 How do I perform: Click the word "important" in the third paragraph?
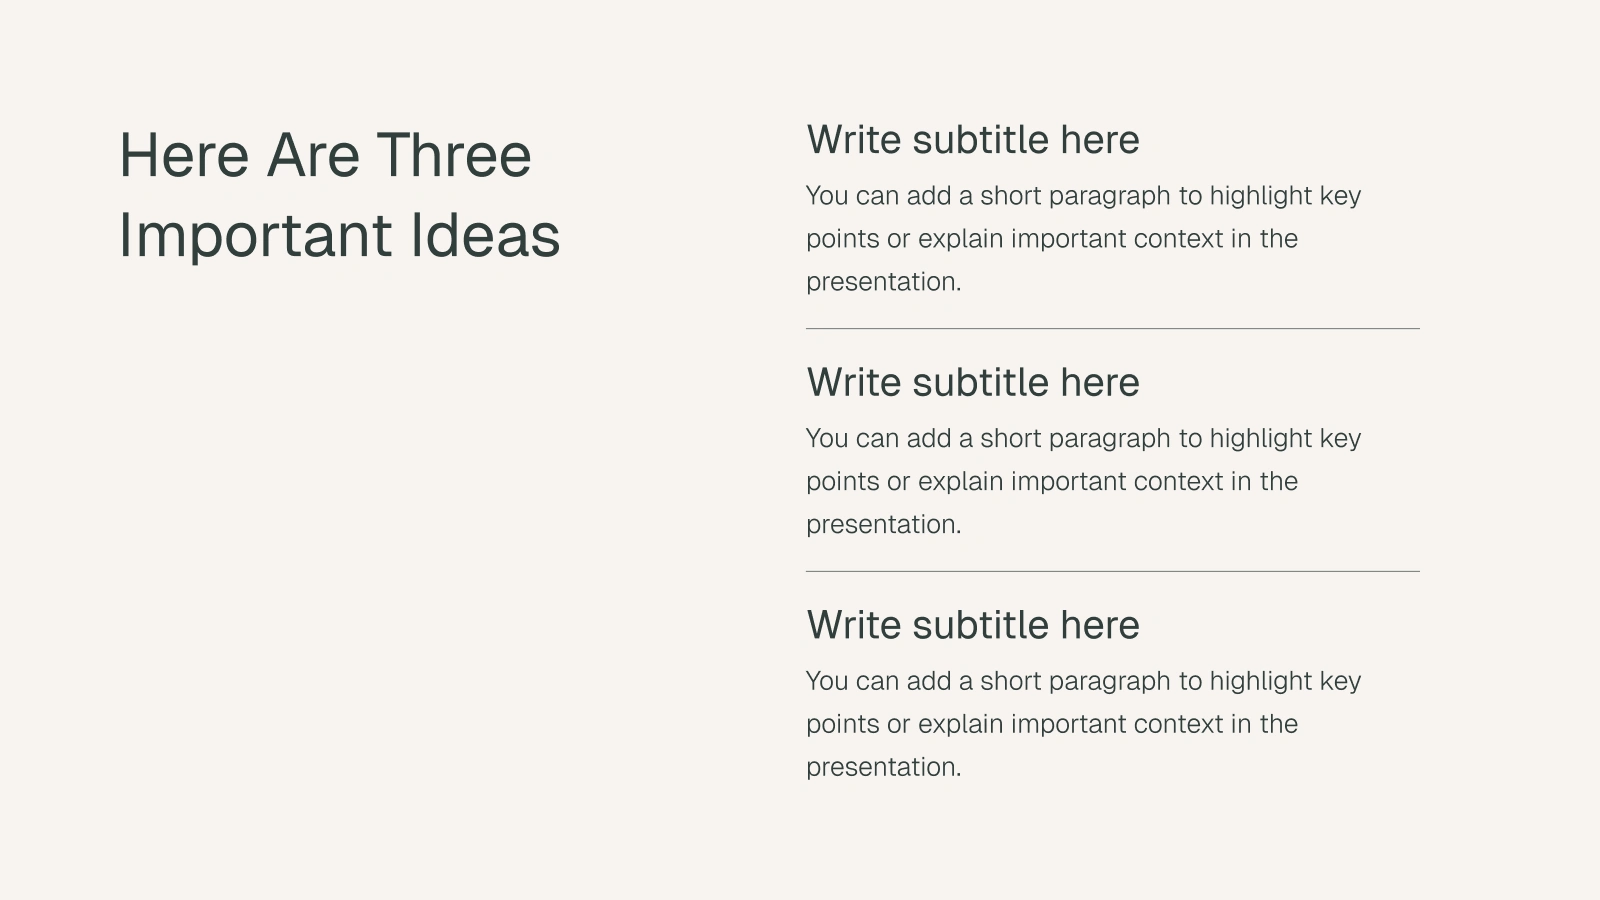coord(1066,725)
